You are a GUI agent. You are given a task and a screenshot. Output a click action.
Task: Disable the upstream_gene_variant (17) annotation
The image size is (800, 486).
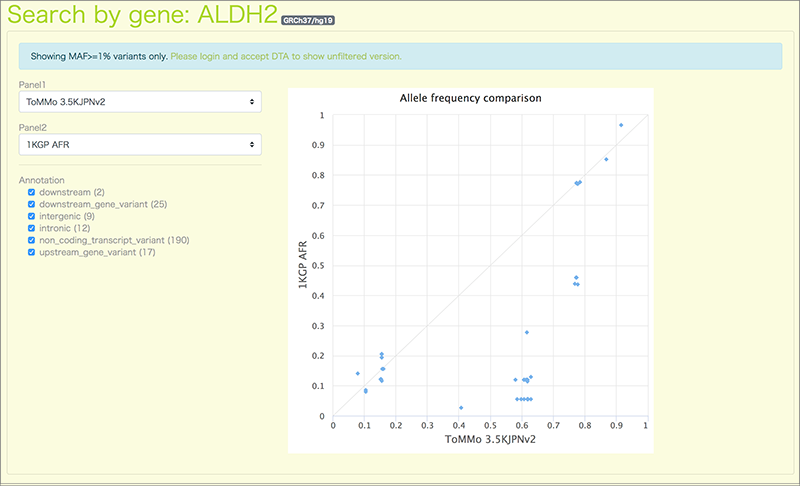pos(33,252)
